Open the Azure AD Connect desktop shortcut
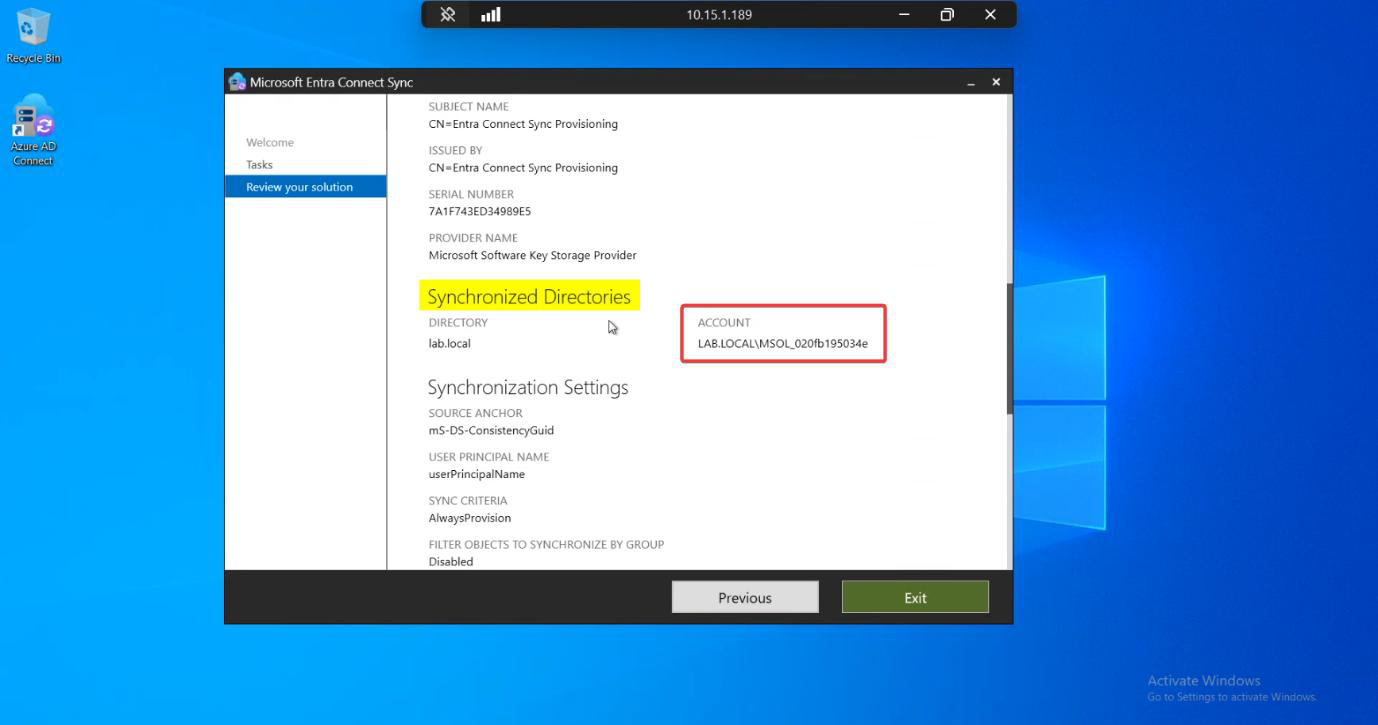1378x725 pixels. pyautogui.click(x=33, y=131)
